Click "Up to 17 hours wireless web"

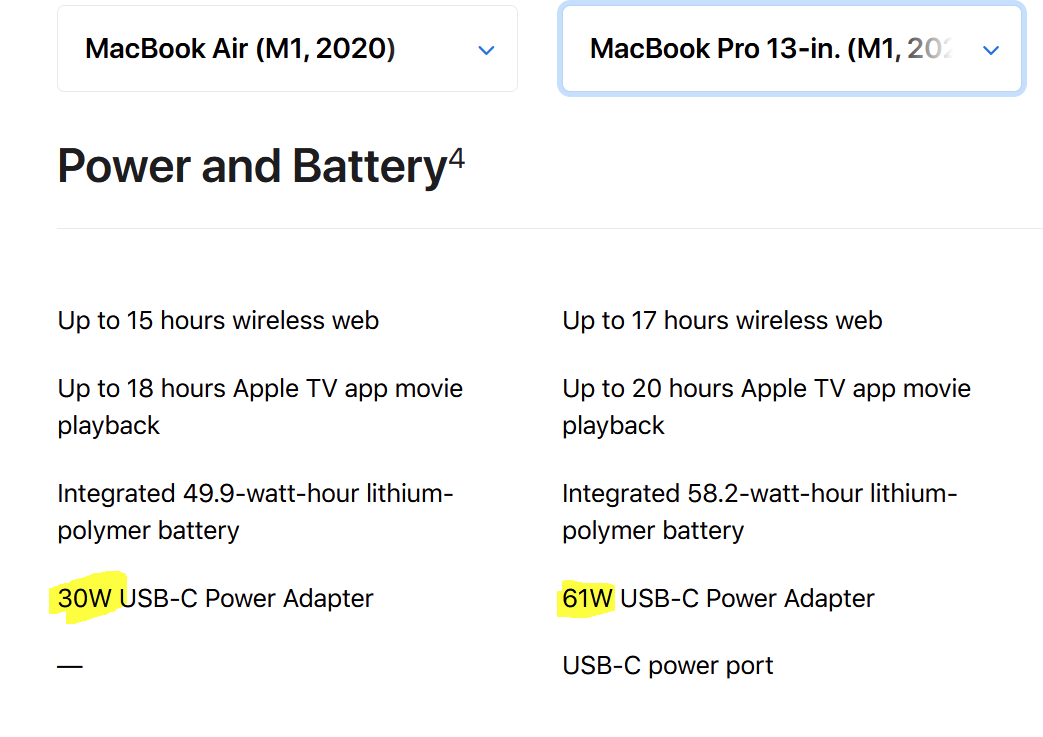(722, 321)
